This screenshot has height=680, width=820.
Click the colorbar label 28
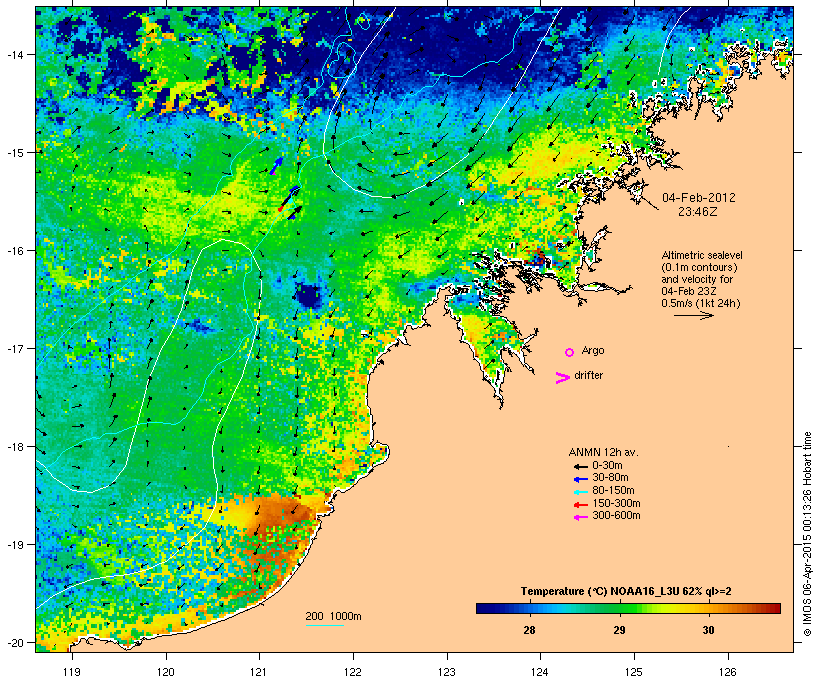pos(529,630)
